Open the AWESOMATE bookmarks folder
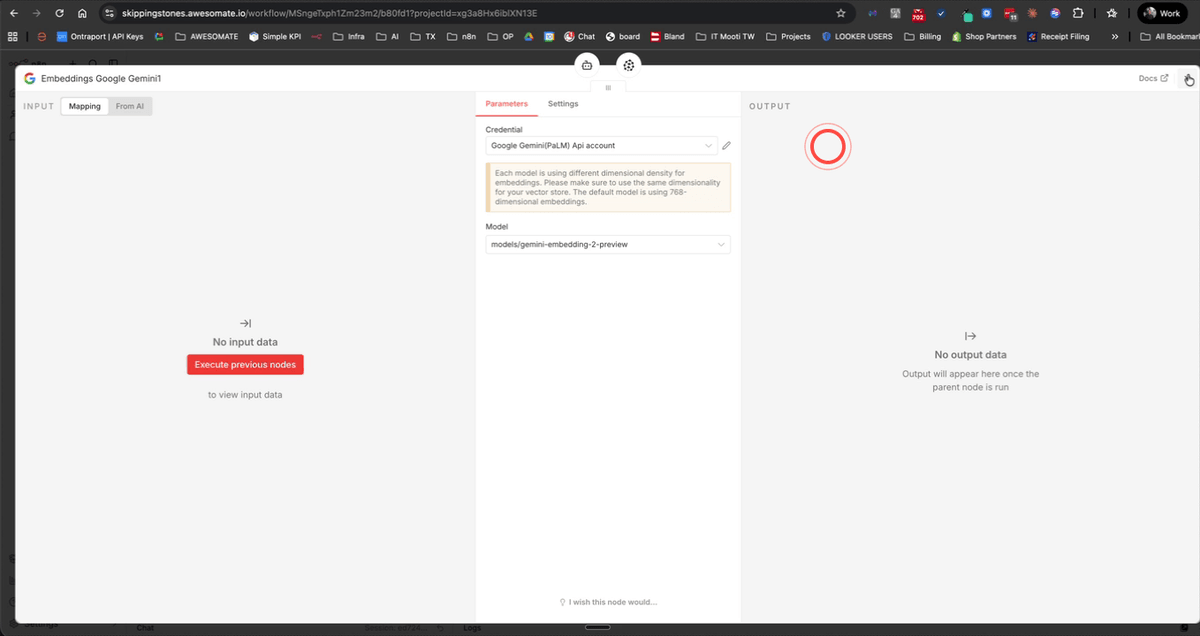The width and height of the screenshot is (1200, 636). tap(206, 36)
